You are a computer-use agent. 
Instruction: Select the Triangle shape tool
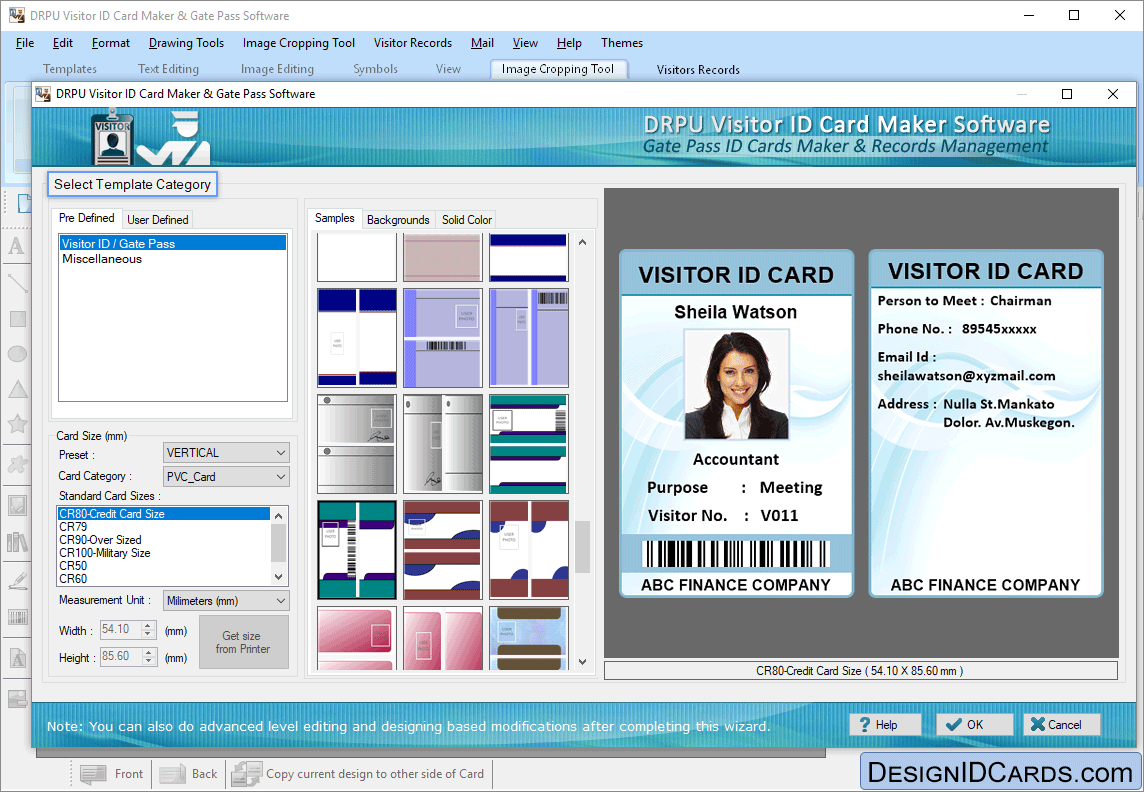pyautogui.click(x=16, y=389)
